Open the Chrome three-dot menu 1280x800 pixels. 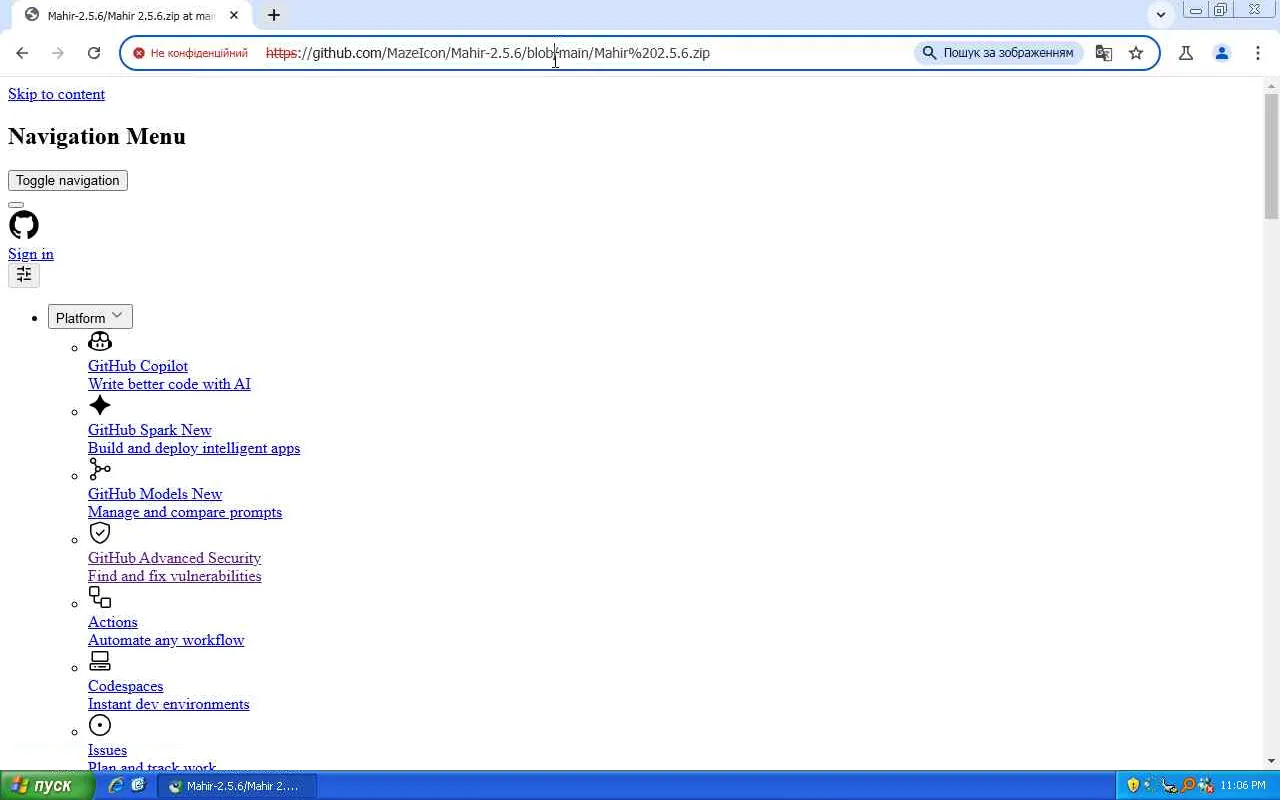coord(1258,53)
